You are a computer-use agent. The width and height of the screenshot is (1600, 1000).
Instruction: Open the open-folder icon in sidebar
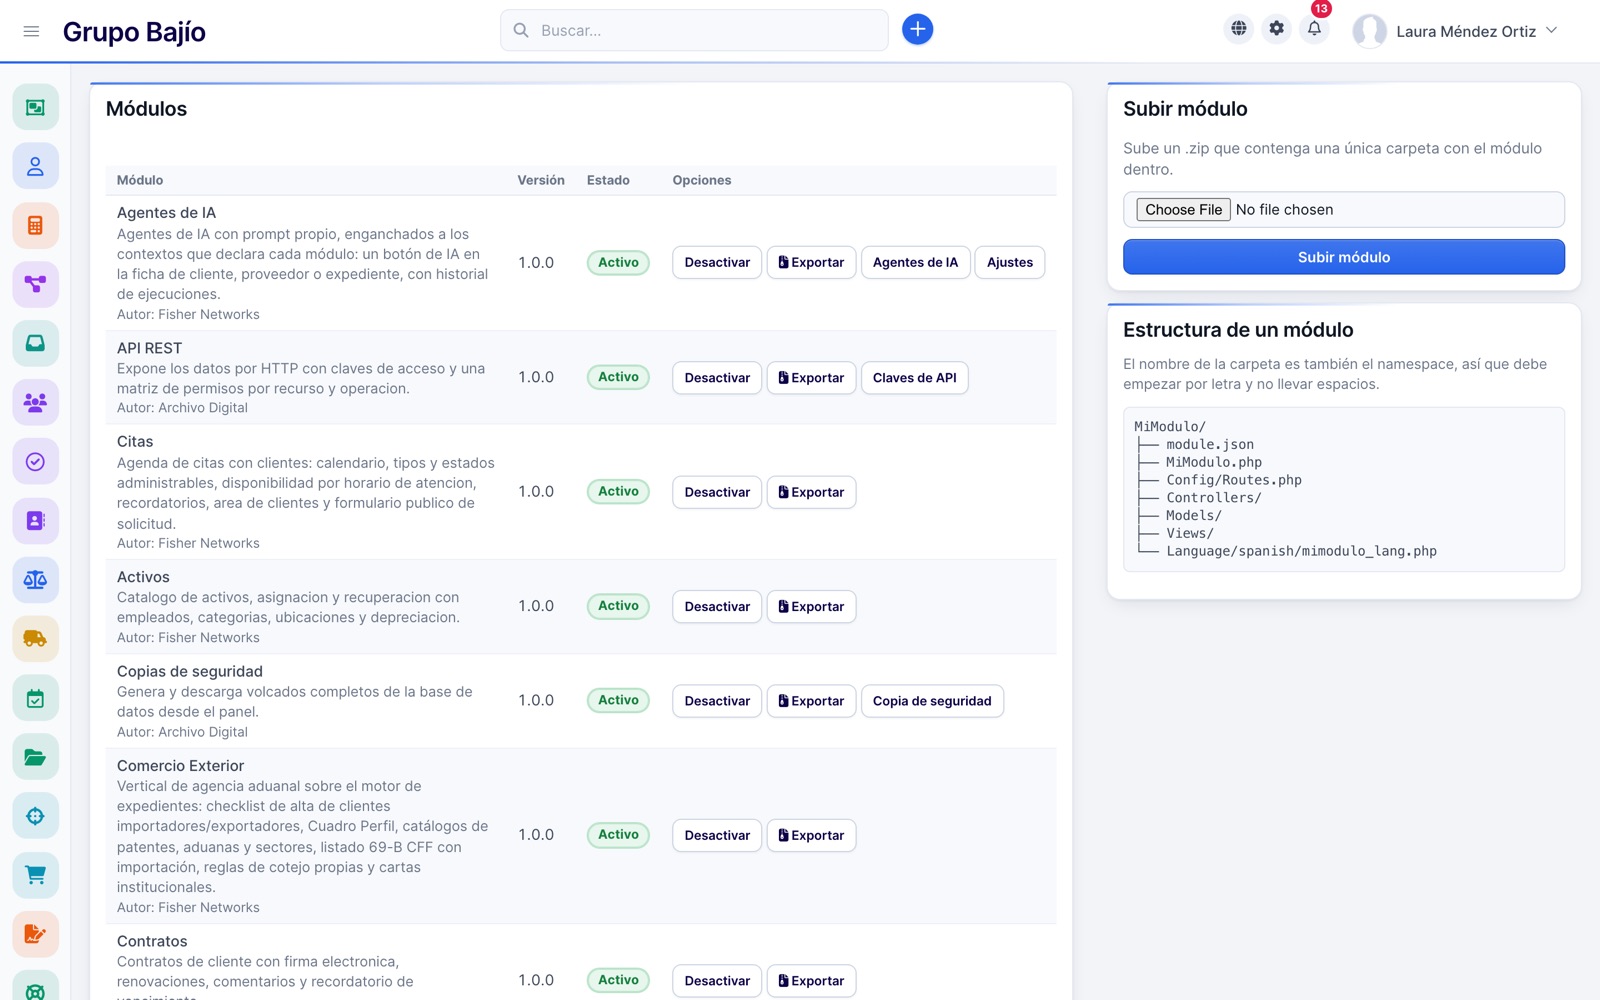[35, 757]
